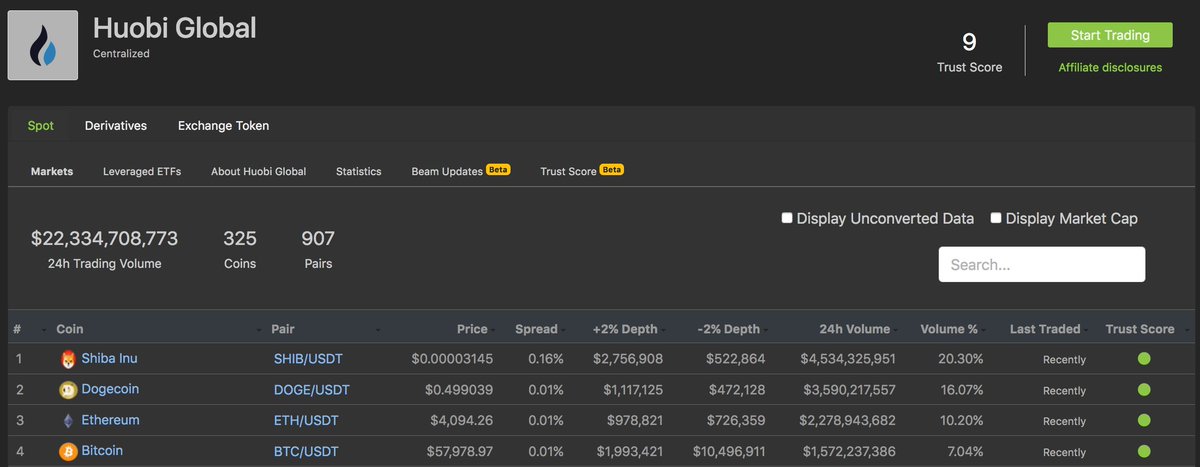Sort table by Trust Score column header
This screenshot has width=1200, height=467.
(x=1140, y=329)
